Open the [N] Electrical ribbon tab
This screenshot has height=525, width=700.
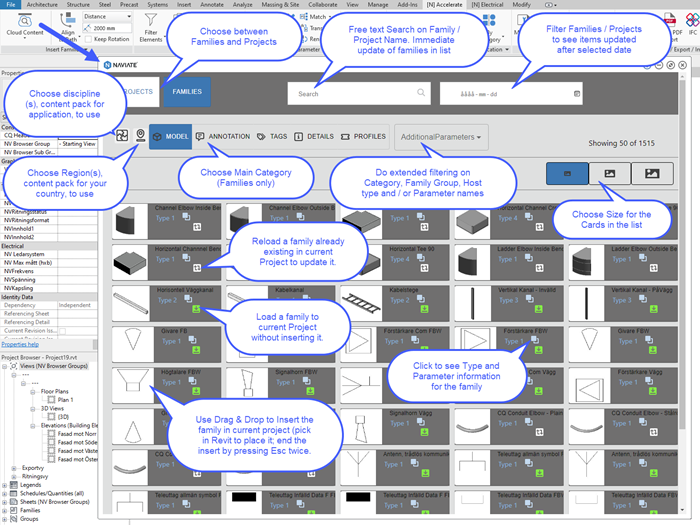[488, 4]
